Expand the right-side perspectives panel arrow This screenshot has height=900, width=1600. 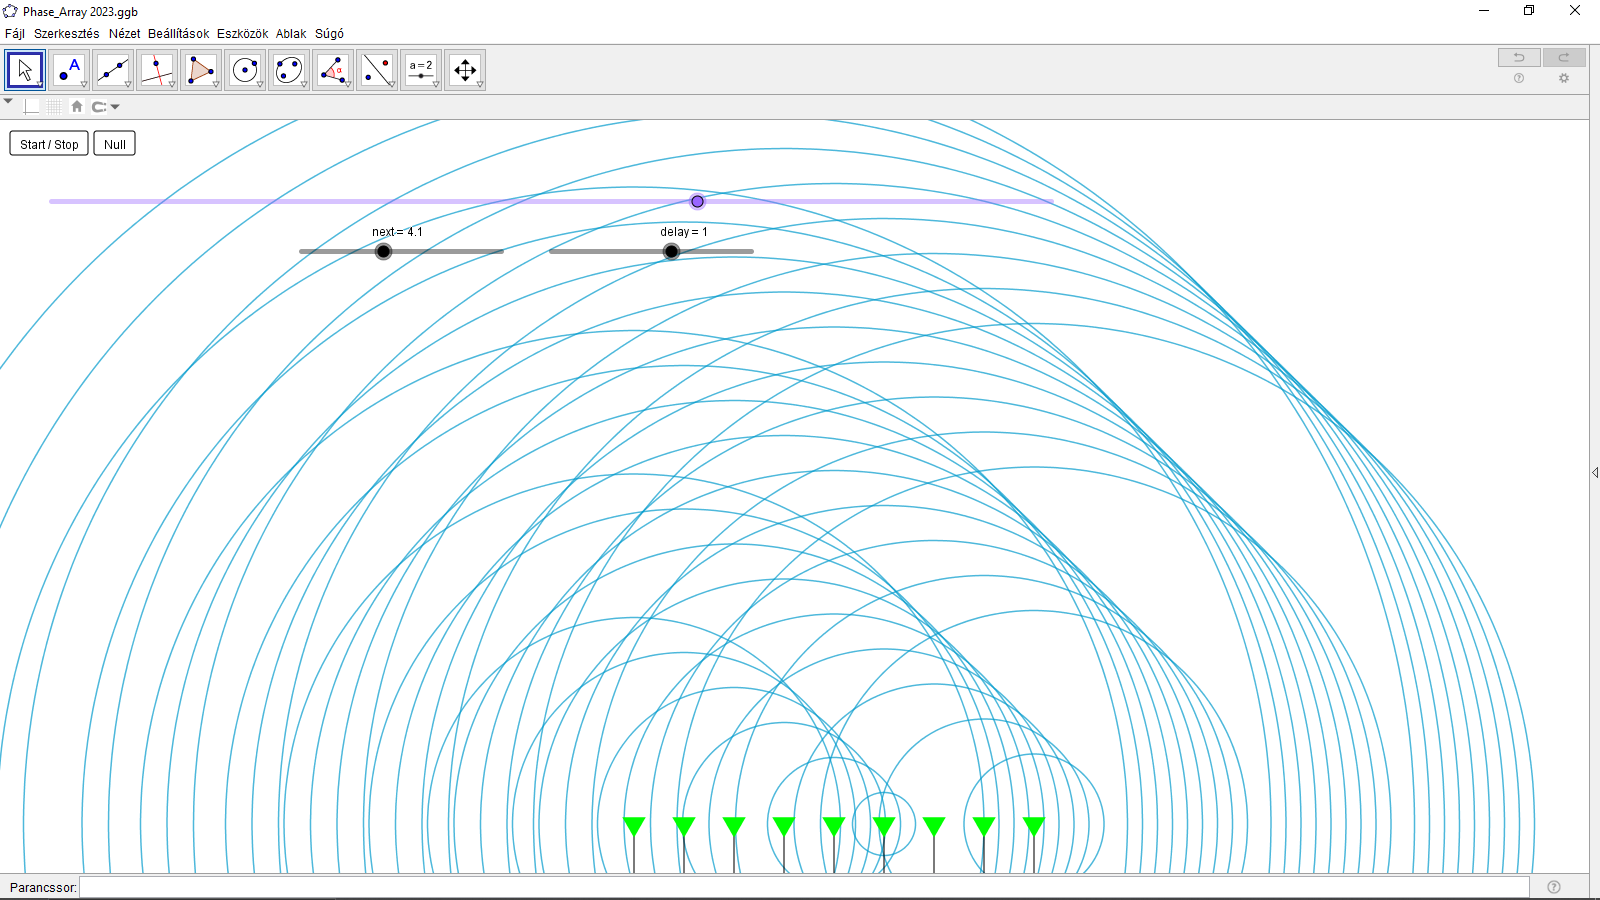[1594, 472]
